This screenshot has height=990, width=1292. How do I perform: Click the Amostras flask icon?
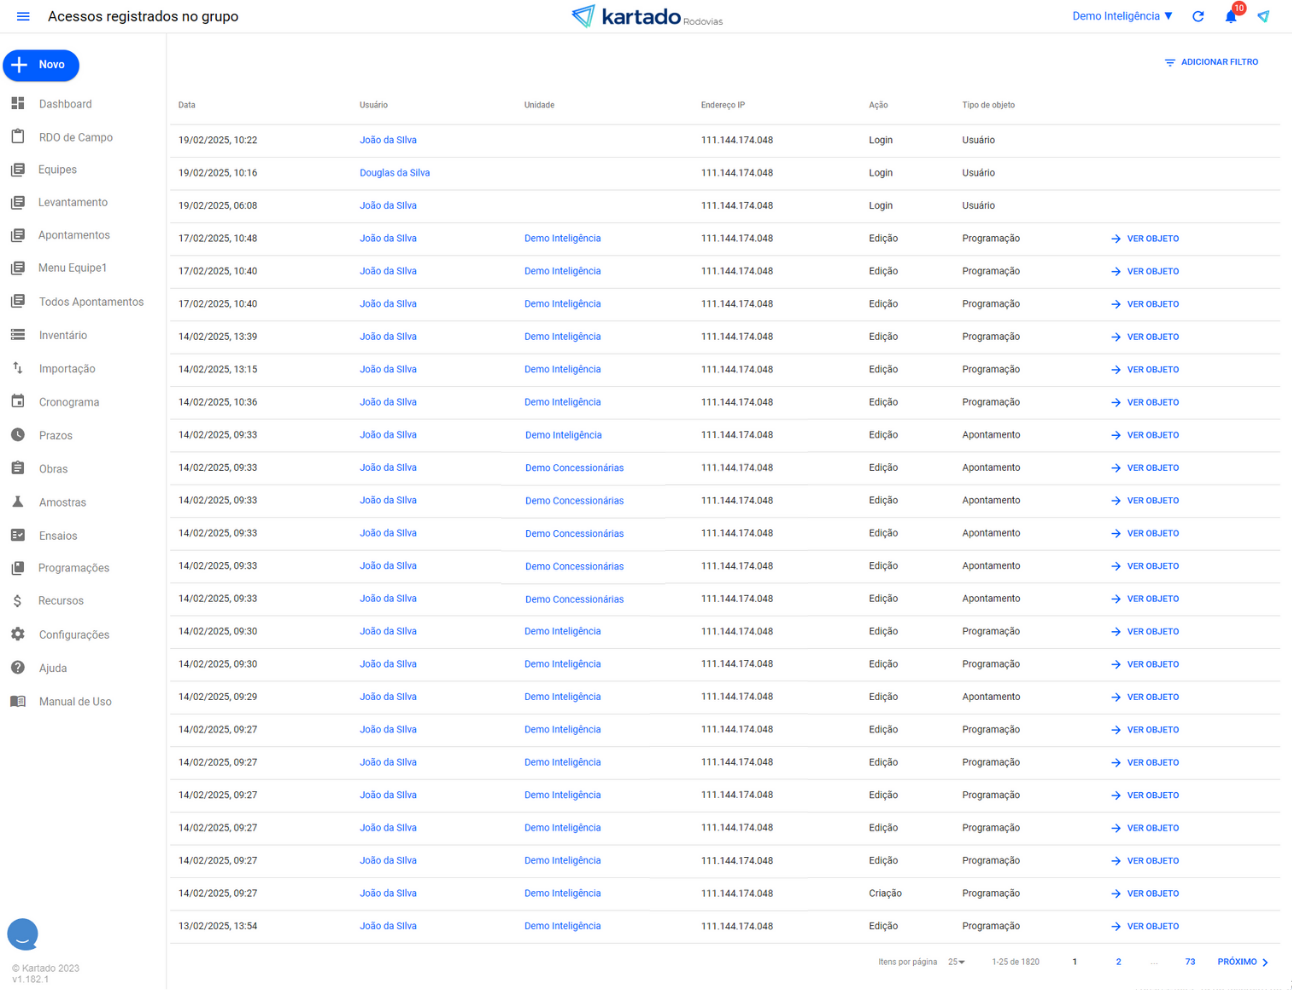point(18,502)
